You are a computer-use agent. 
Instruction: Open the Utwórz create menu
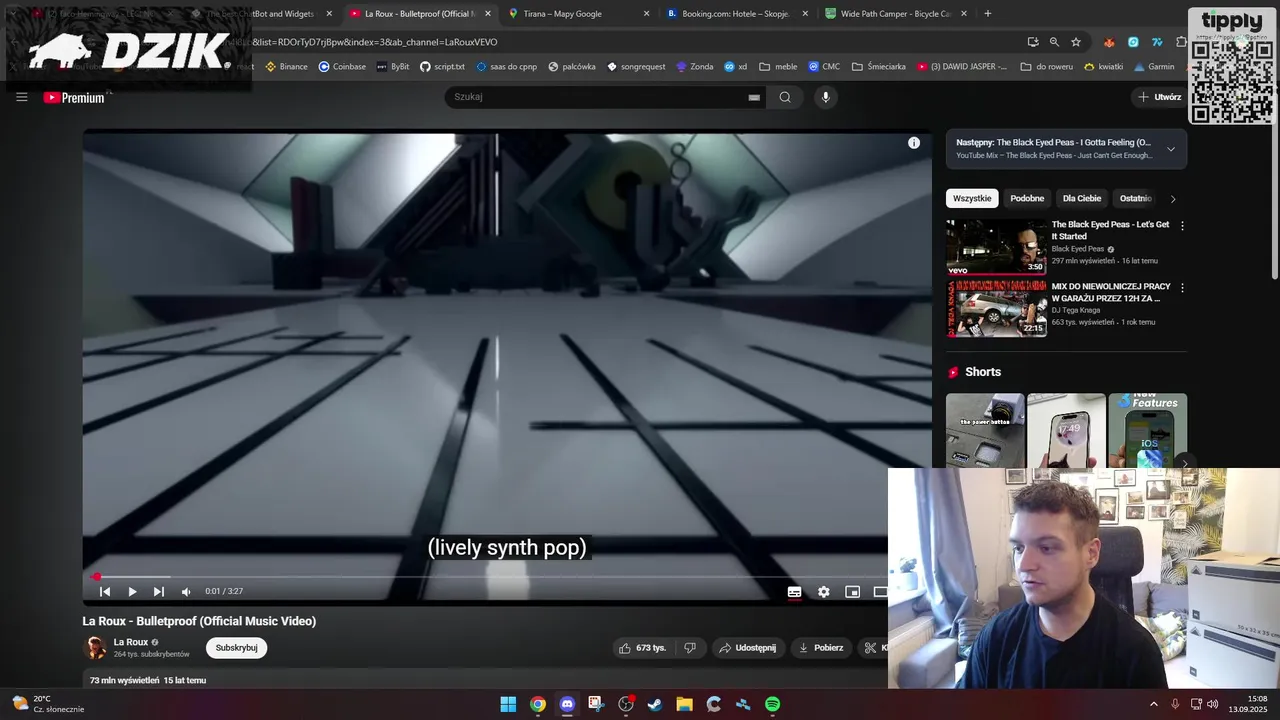1160,97
